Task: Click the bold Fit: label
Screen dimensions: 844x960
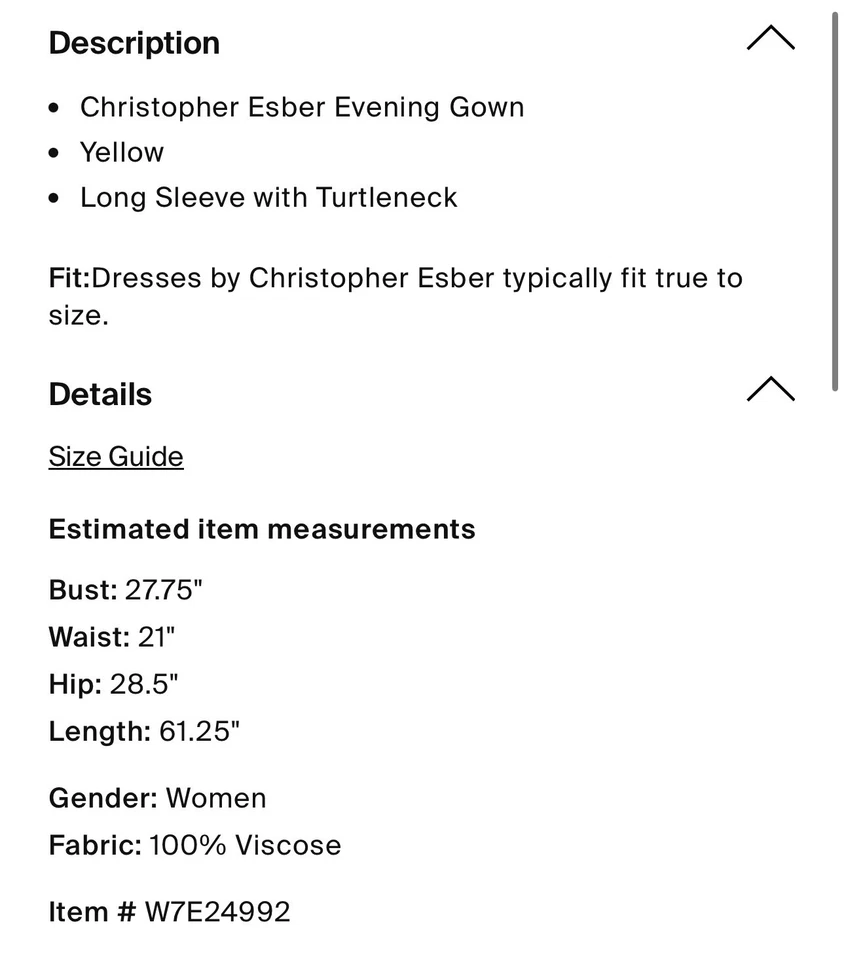Action: pos(69,277)
